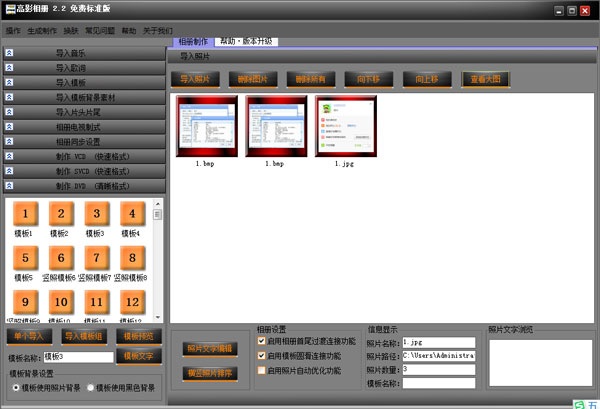This screenshot has height=409, width=600.
Task: Select template icon number 10
Action: tap(62, 303)
